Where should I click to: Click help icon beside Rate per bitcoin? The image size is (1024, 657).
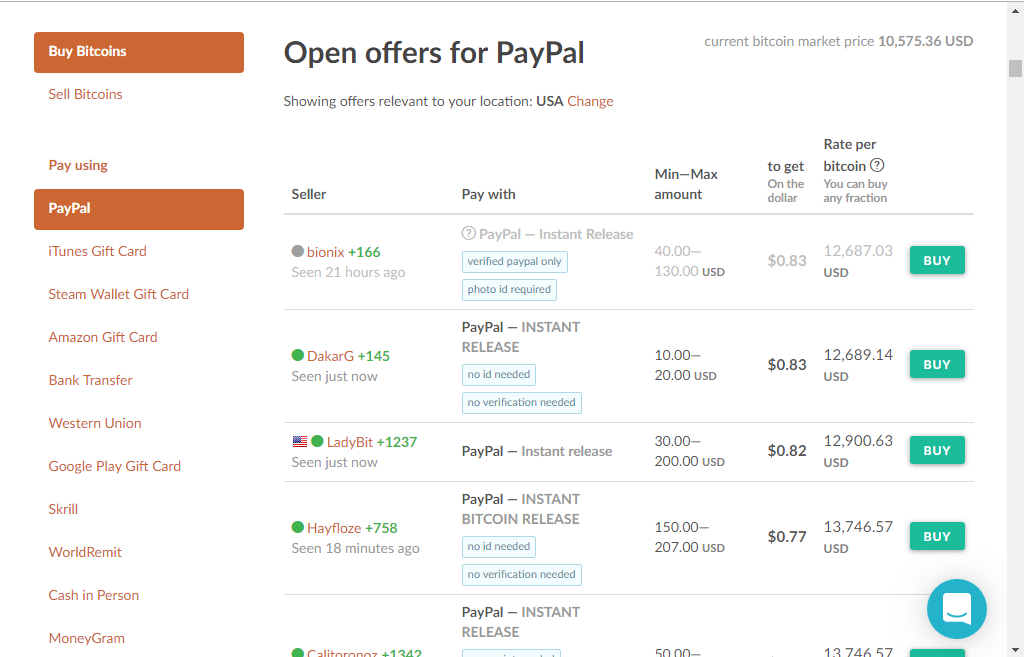877,166
